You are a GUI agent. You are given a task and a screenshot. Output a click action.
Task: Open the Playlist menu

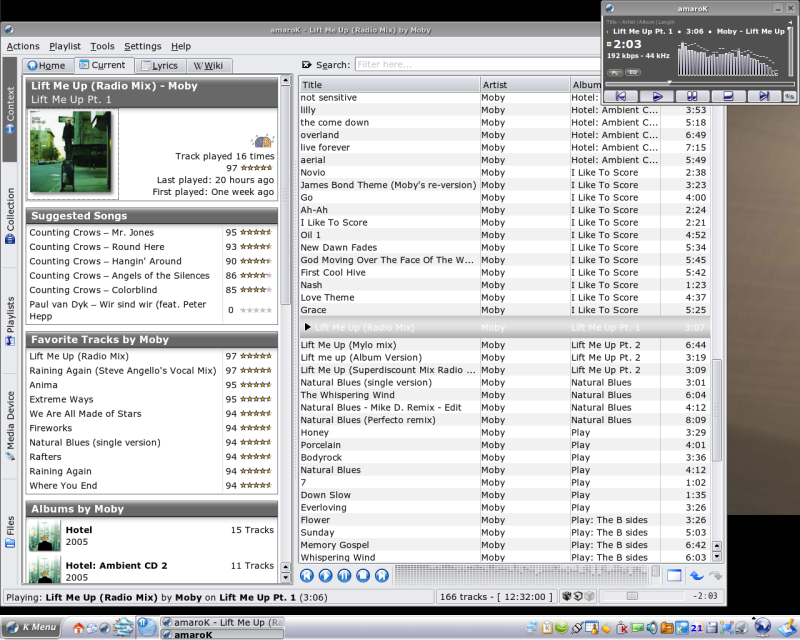coord(65,46)
